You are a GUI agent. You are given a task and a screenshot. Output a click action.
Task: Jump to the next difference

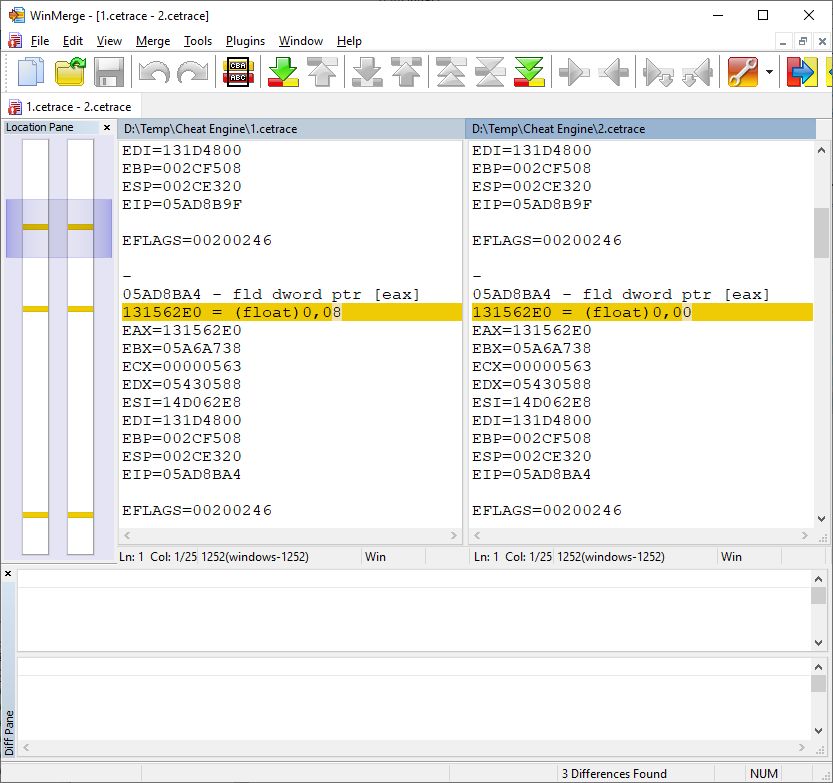[281, 71]
